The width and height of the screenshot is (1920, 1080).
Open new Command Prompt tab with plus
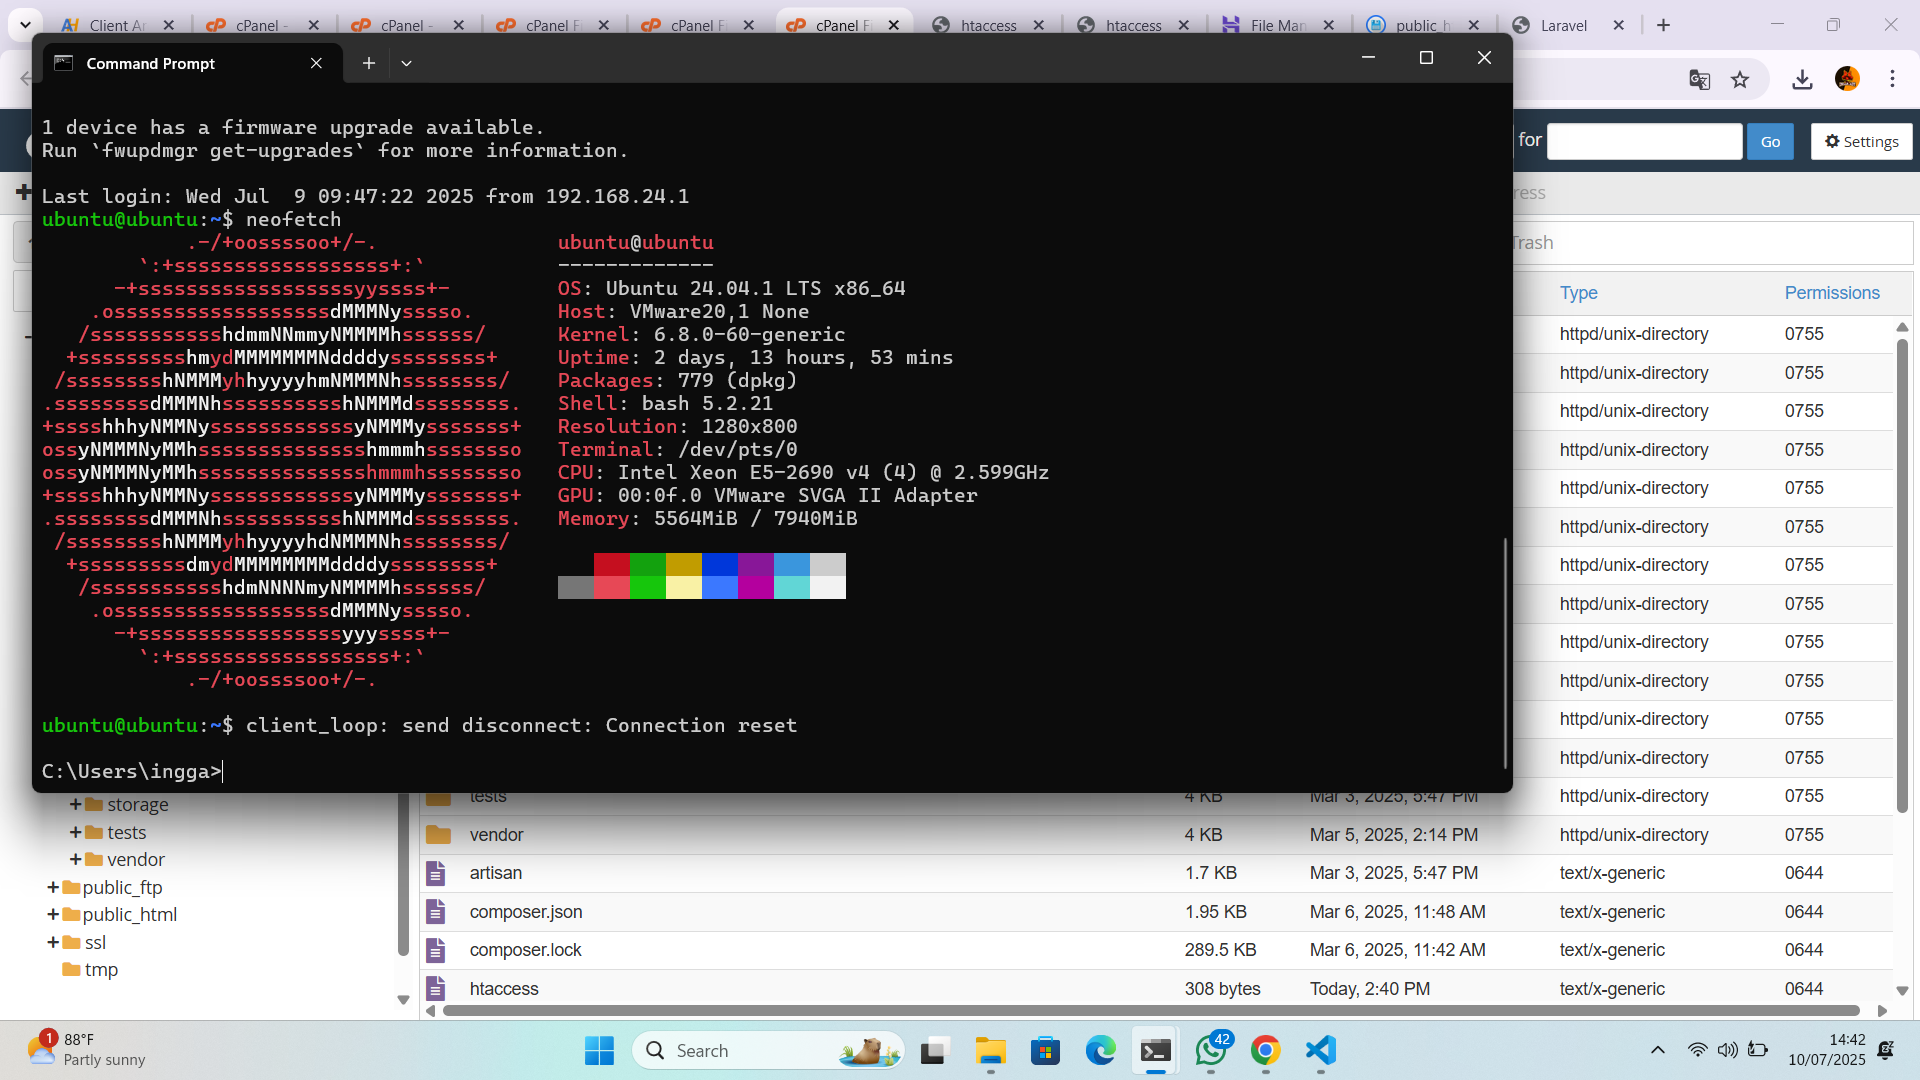coord(369,63)
